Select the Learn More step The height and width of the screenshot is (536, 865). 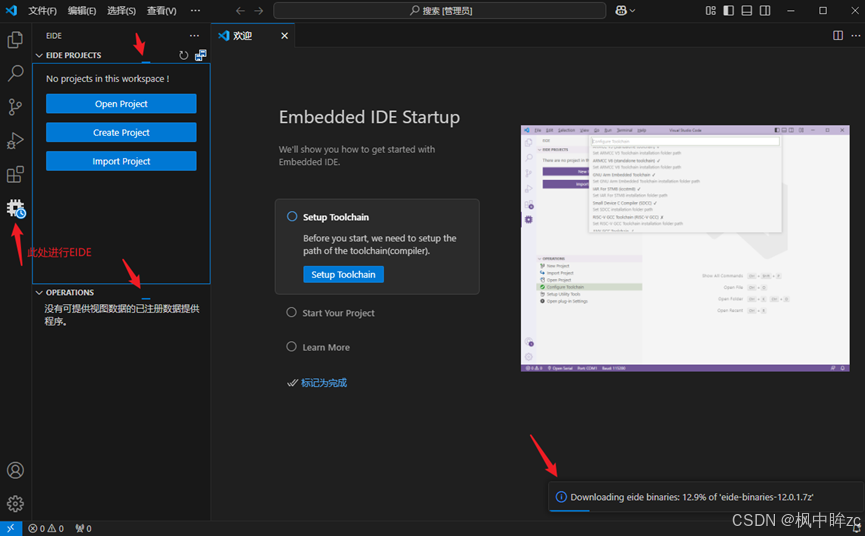318,347
